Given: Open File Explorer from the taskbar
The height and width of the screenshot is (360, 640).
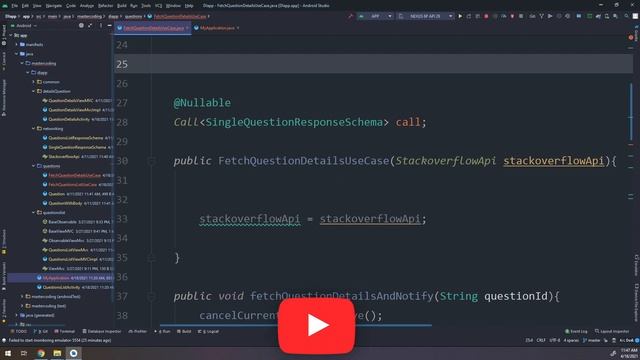Looking at the screenshot, I should pos(57,353).
